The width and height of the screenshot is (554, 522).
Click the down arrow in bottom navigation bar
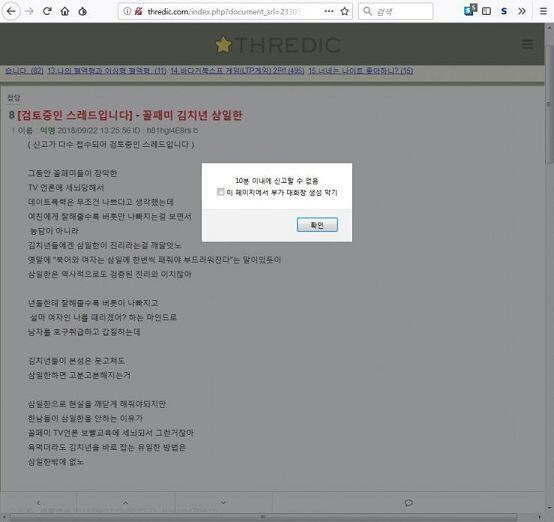223,503
